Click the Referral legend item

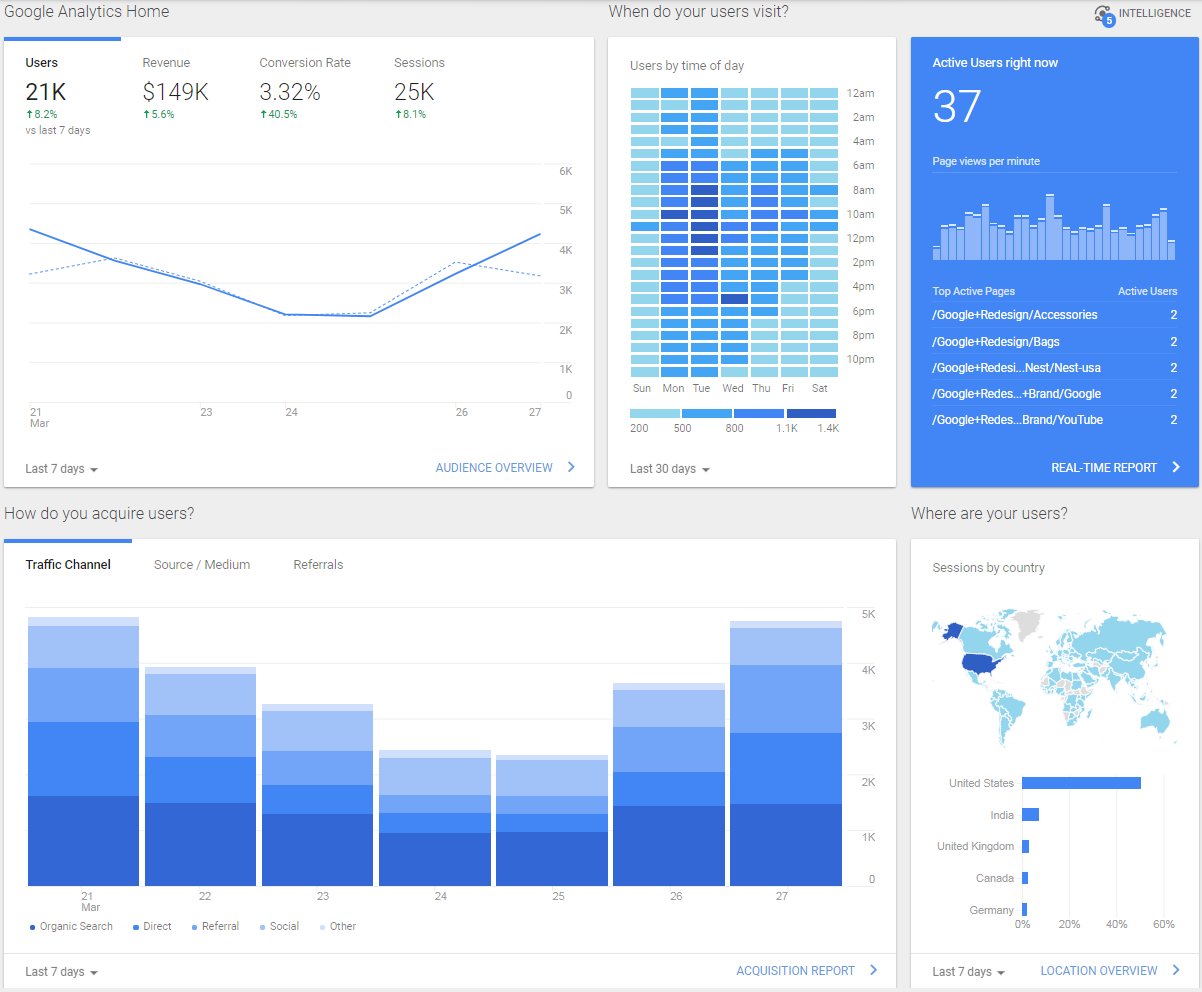point(215,927)
